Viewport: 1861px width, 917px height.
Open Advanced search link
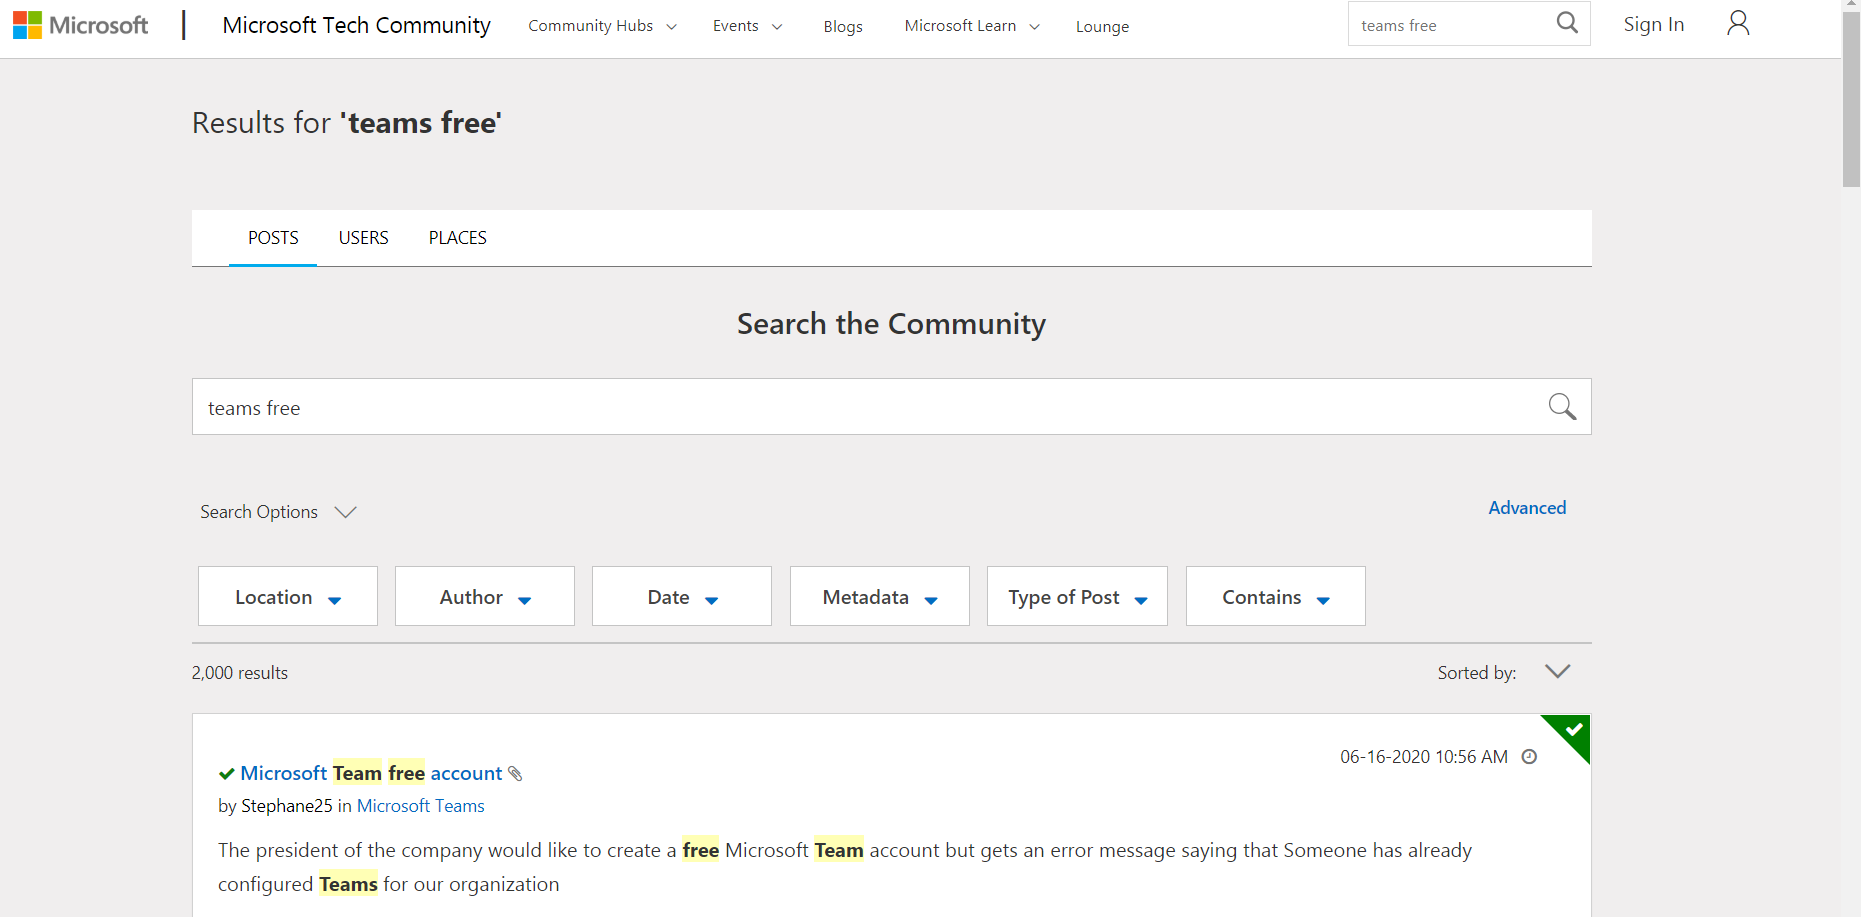coord(1527,508)
